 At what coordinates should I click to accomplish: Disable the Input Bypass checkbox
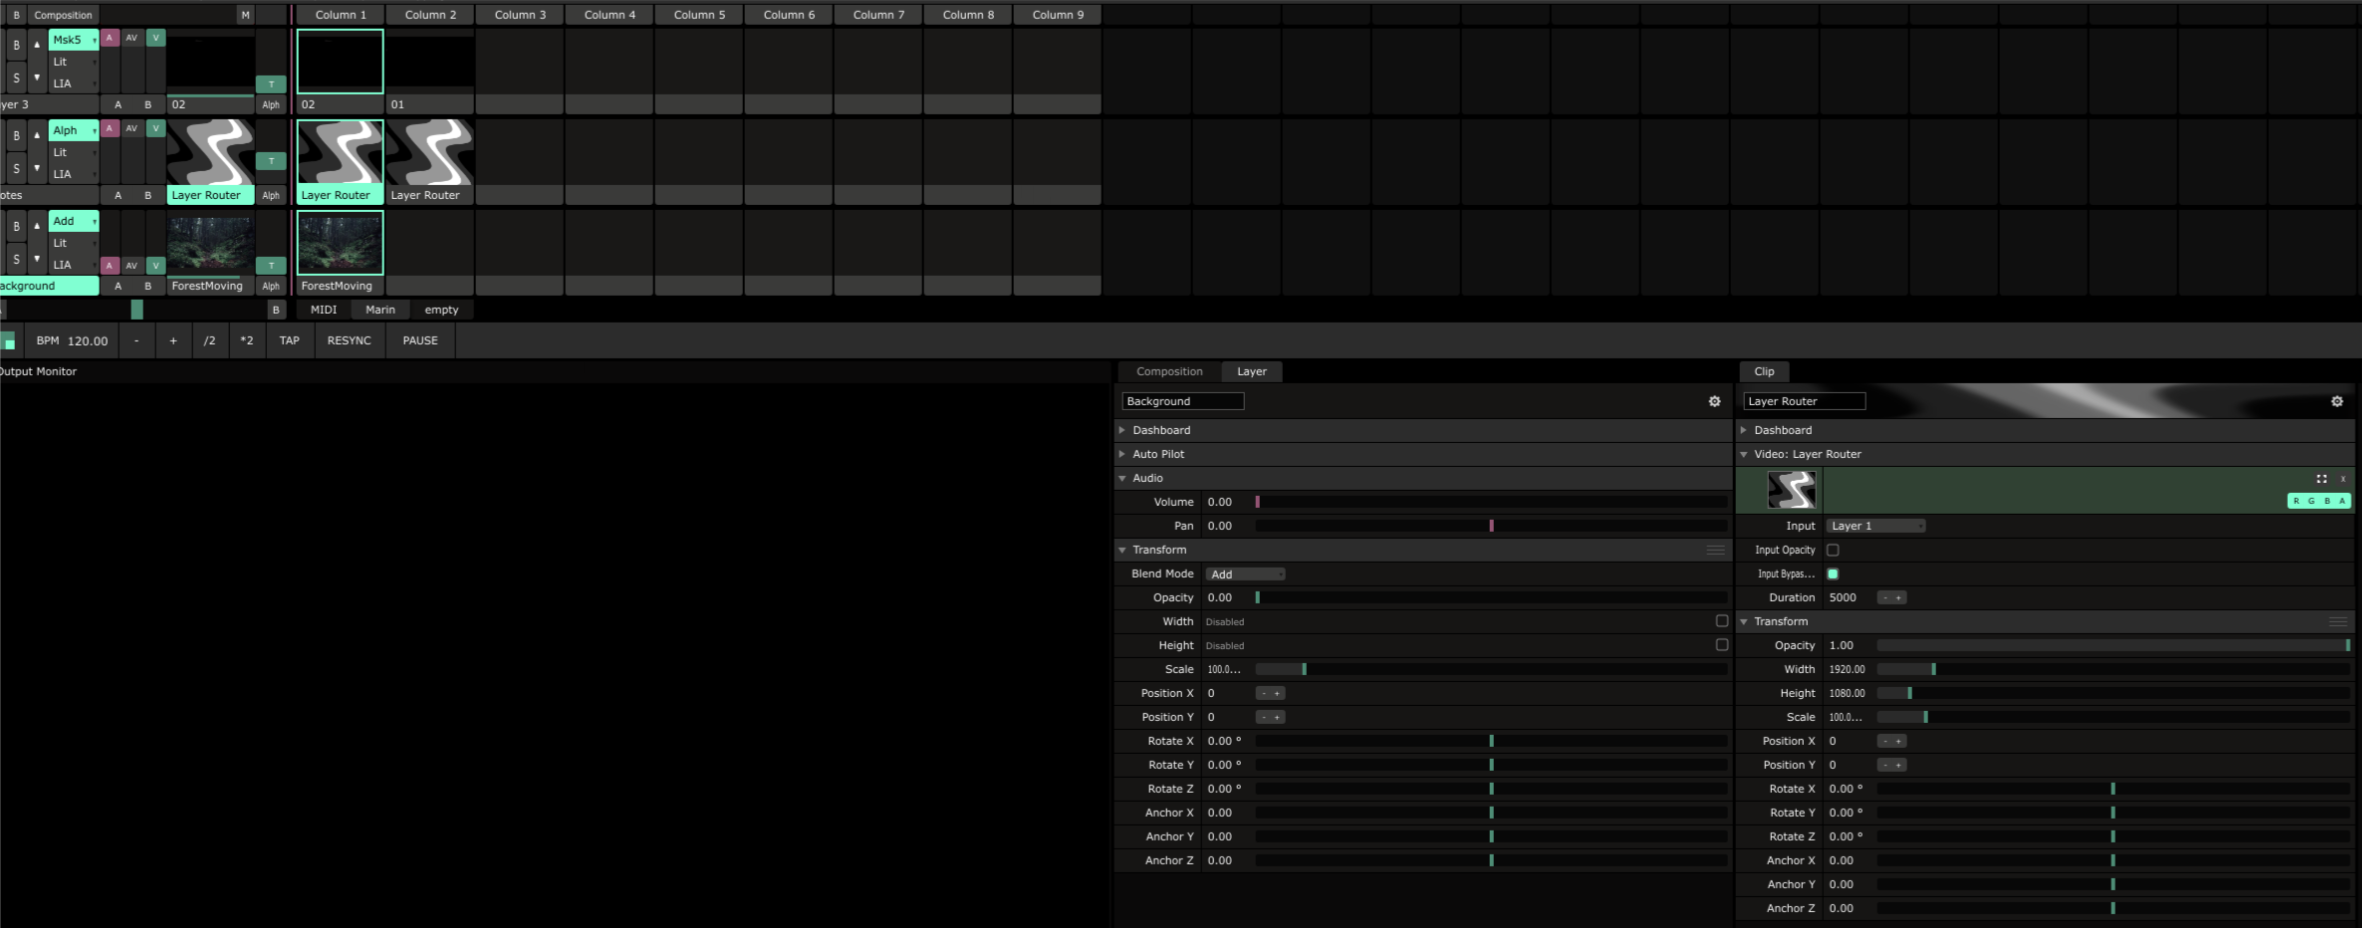(x=1832, y=574)
